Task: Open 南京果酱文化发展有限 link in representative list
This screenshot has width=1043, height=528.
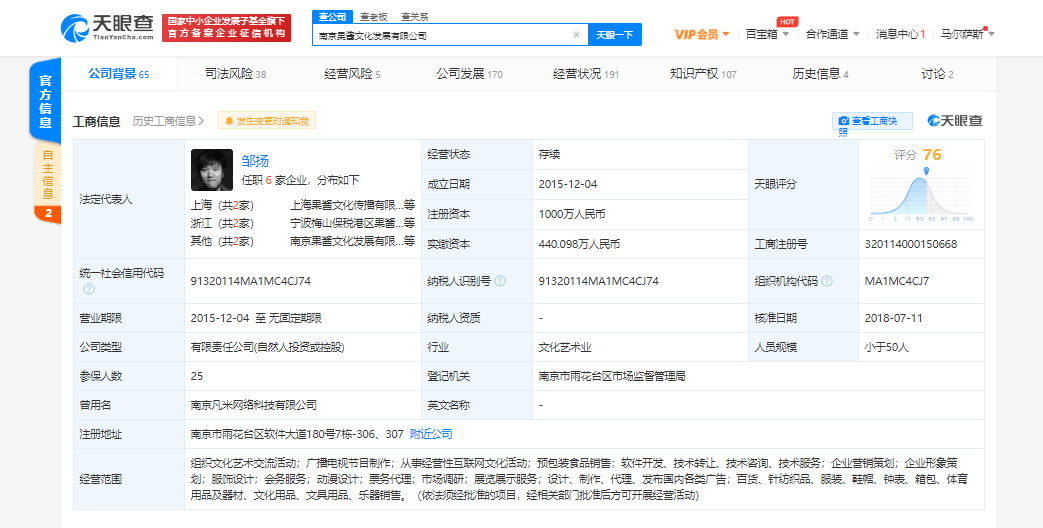Action: click(353, 241)
